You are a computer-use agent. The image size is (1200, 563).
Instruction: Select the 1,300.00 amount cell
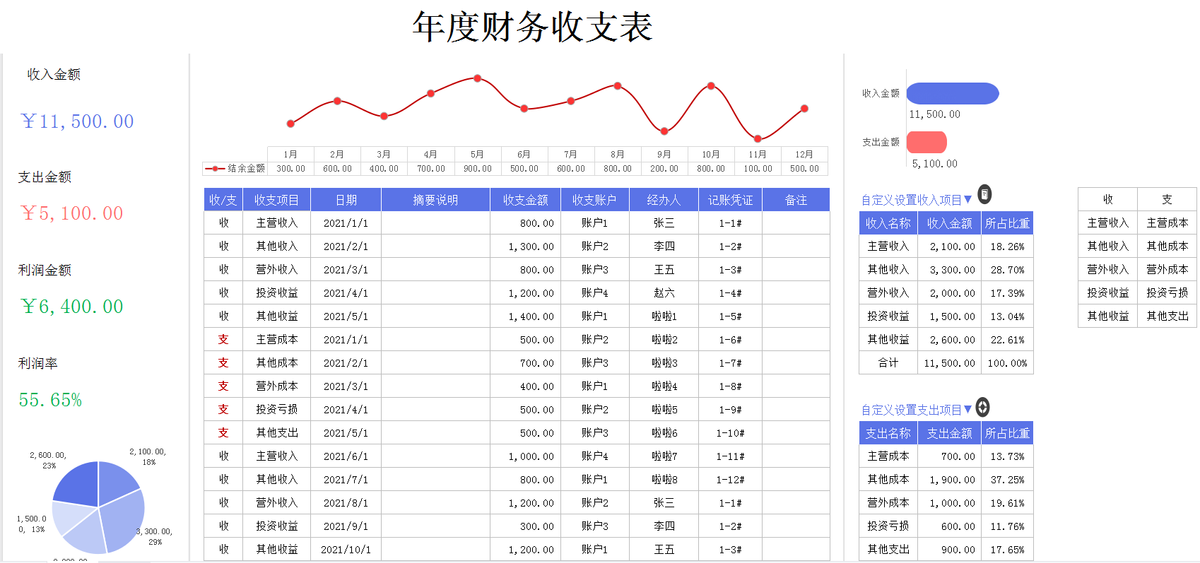click(x=525, y=246)
